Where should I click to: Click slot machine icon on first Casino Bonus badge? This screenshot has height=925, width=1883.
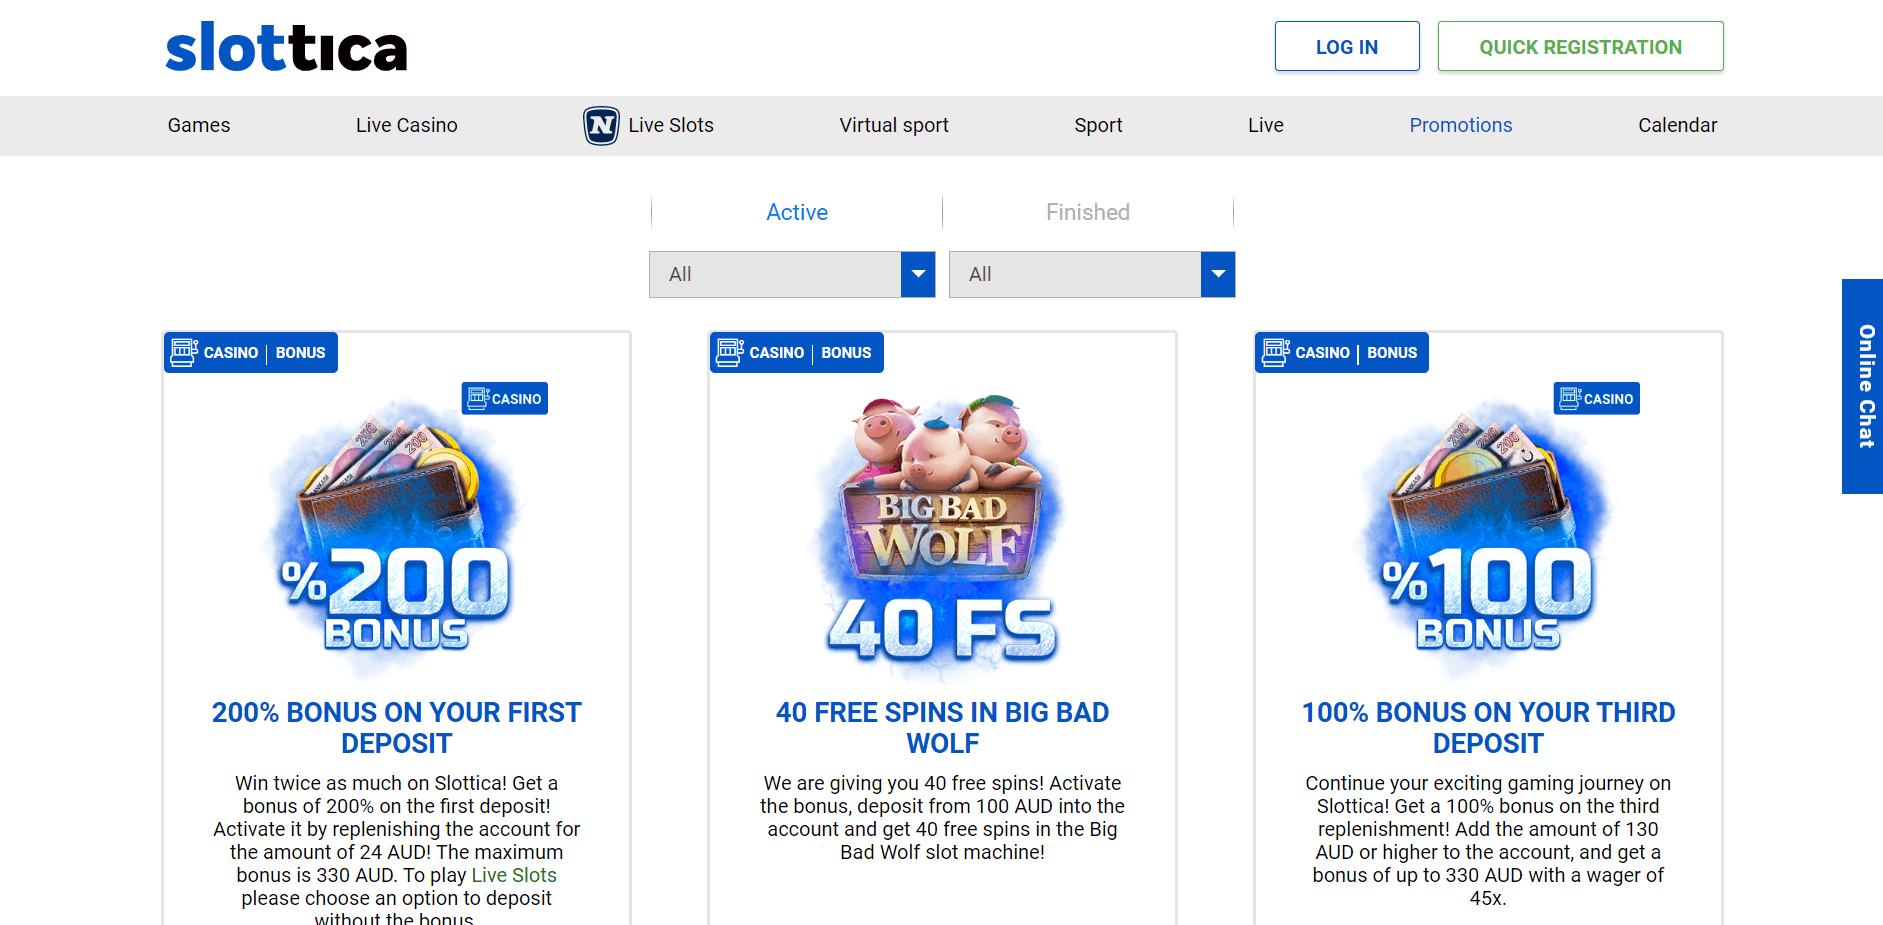pos(184,352)
